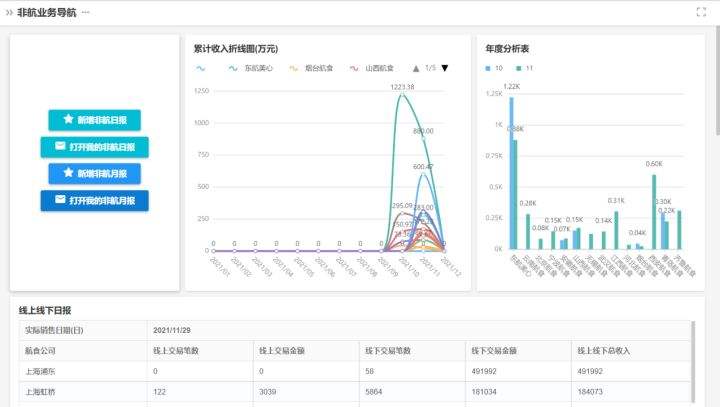This screenshot has height=407, width=720.
Task: Toggle the 东航美心 series in line chart legend
Action: pyautogui.click(x=250, y=68)
